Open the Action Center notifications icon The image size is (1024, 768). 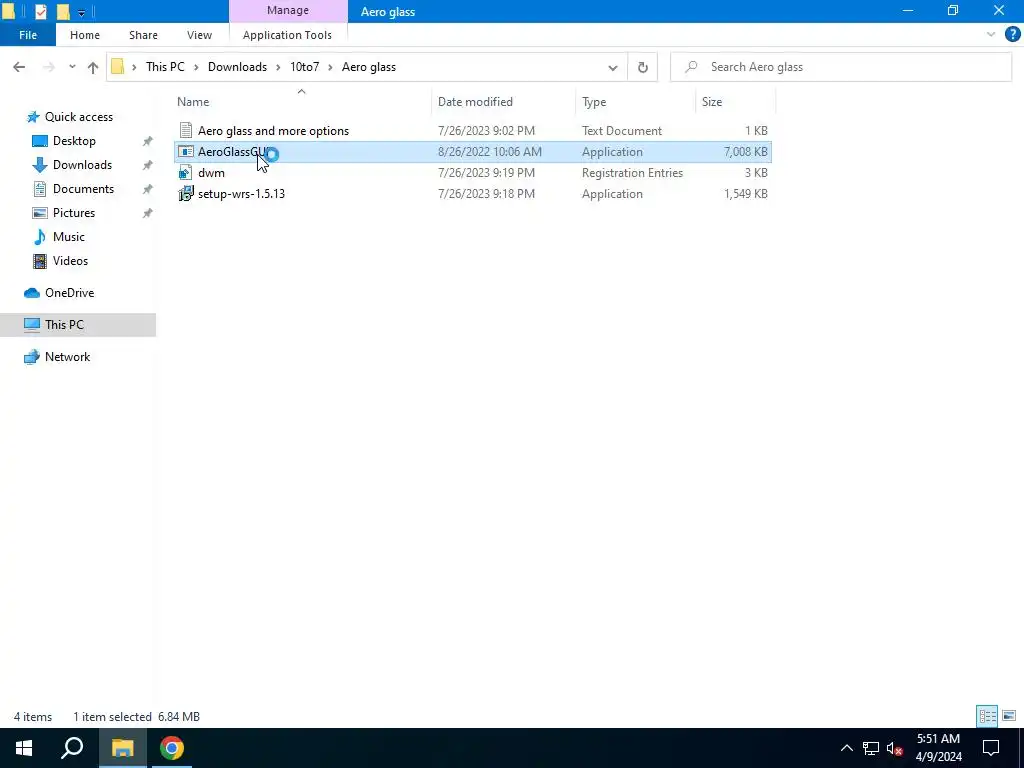click(991, 748)
